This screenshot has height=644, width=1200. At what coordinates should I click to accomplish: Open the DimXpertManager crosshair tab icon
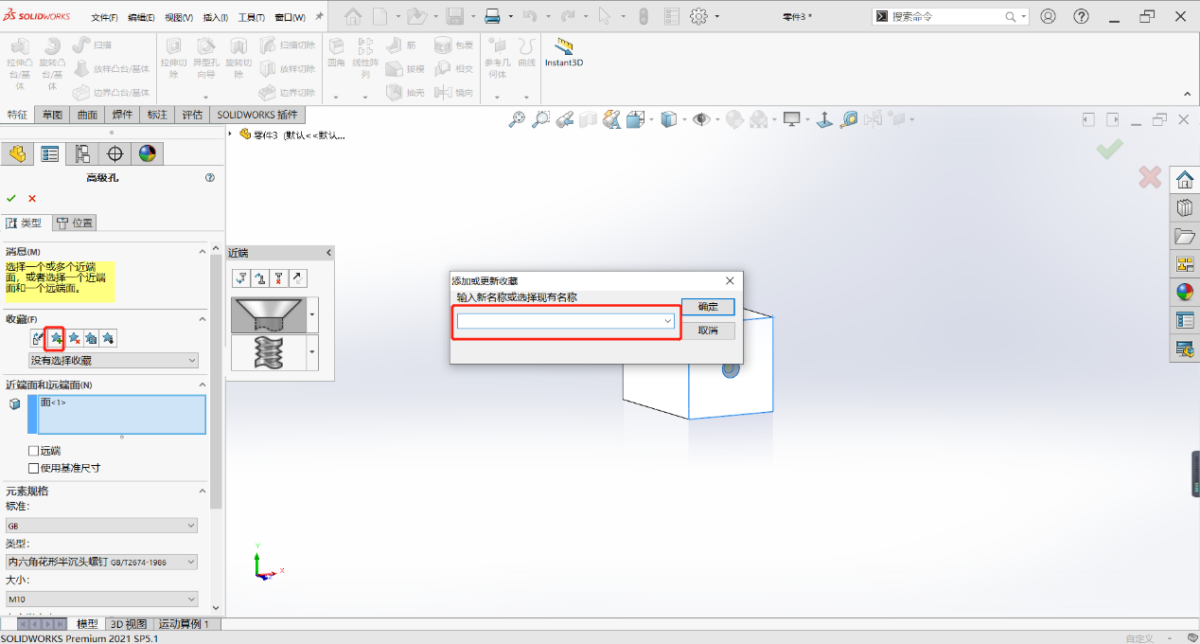[115, 153]
